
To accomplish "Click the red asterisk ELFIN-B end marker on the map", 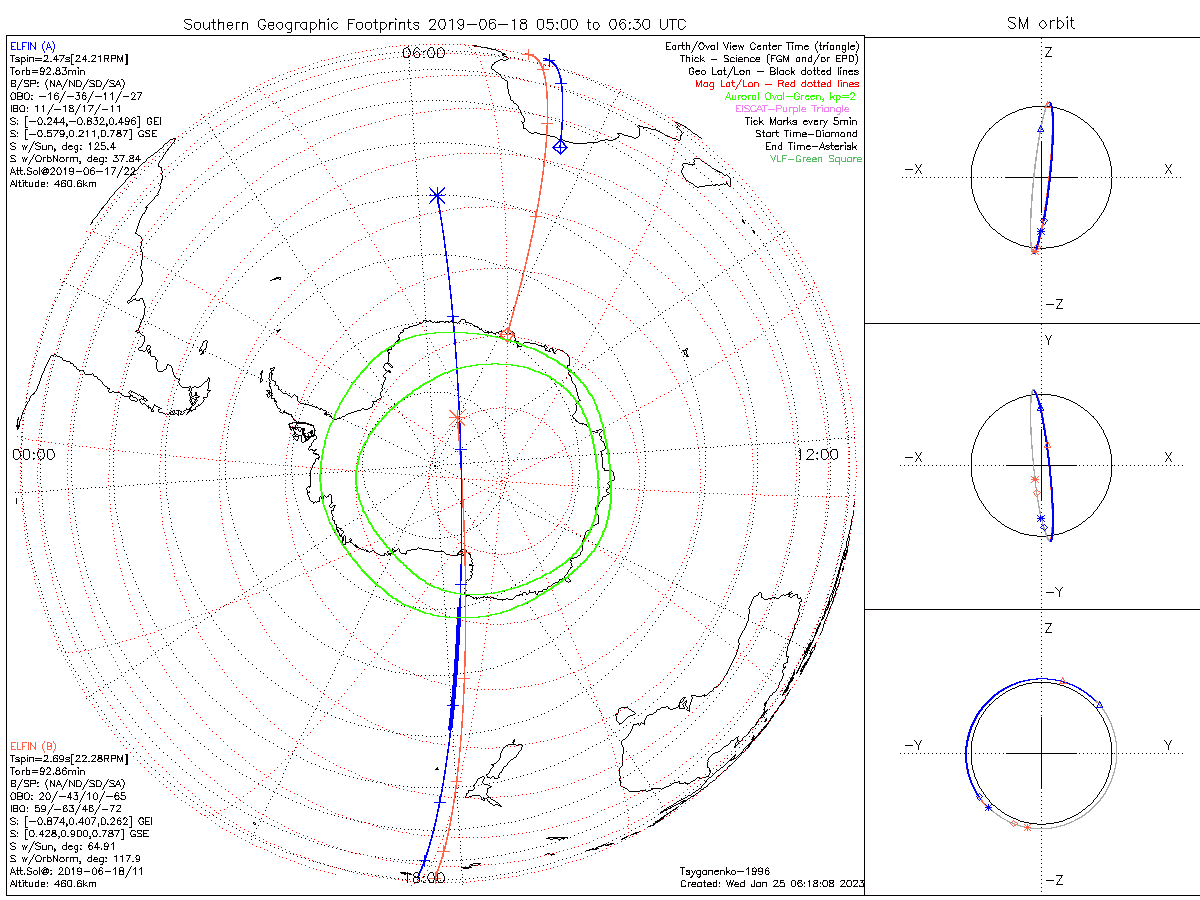I will [x=458, y=416].
